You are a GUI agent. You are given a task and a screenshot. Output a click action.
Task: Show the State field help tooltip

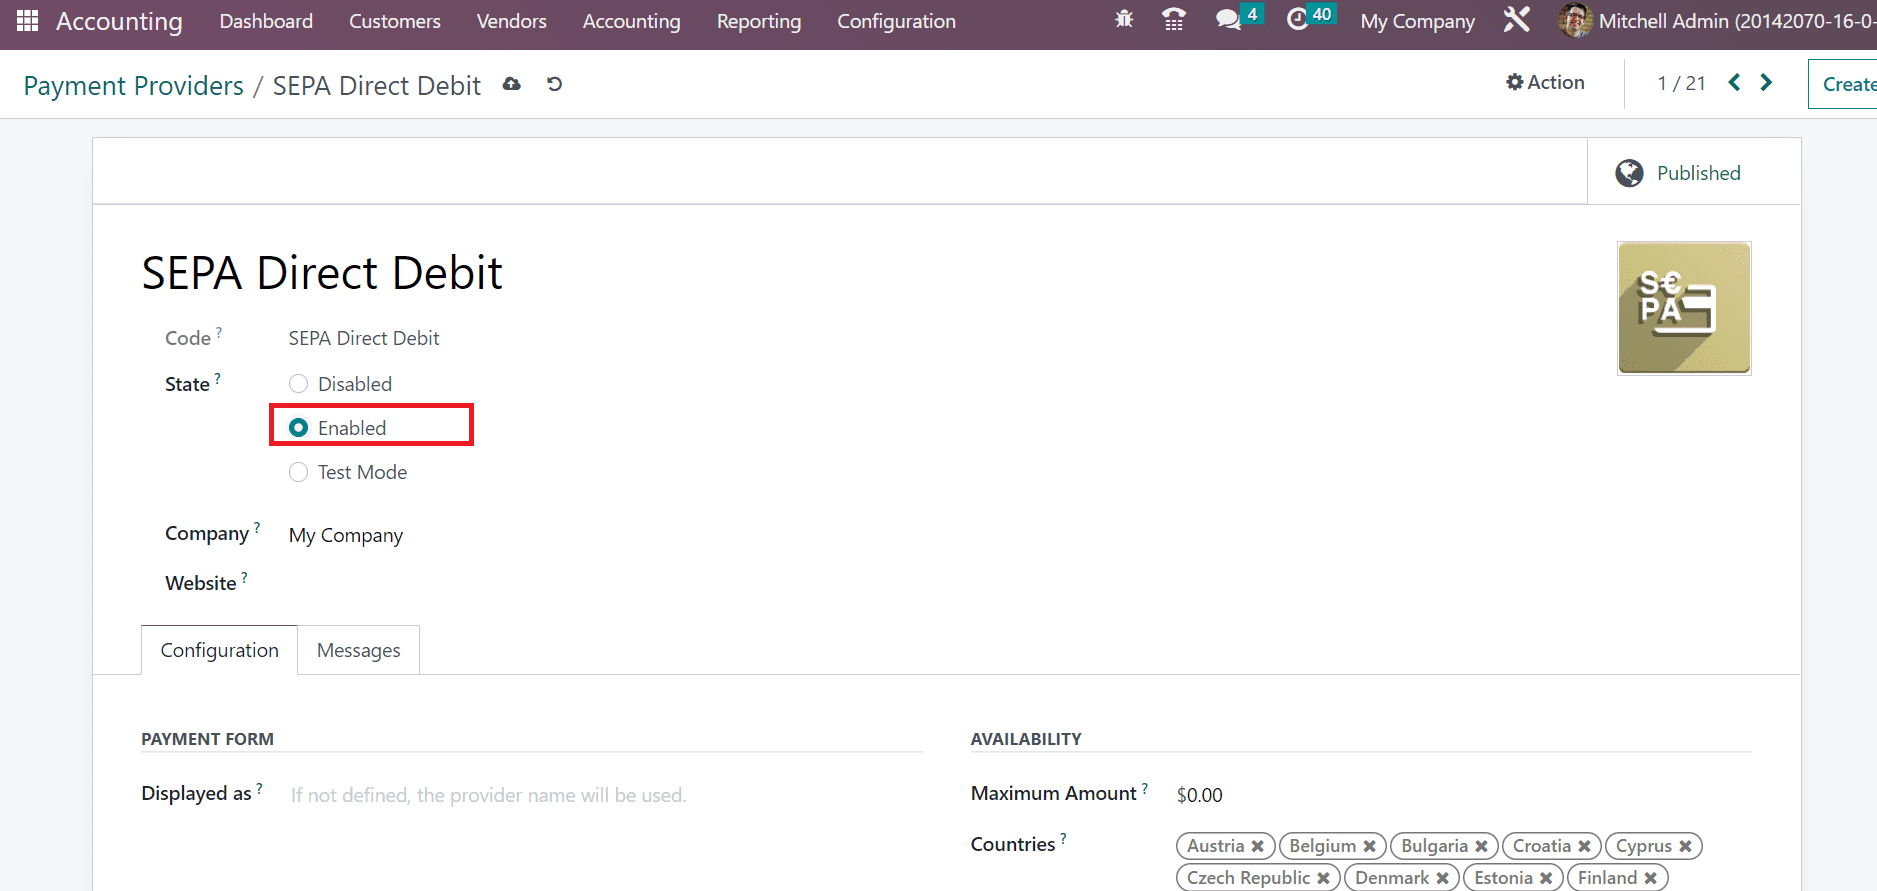point(217,378)
